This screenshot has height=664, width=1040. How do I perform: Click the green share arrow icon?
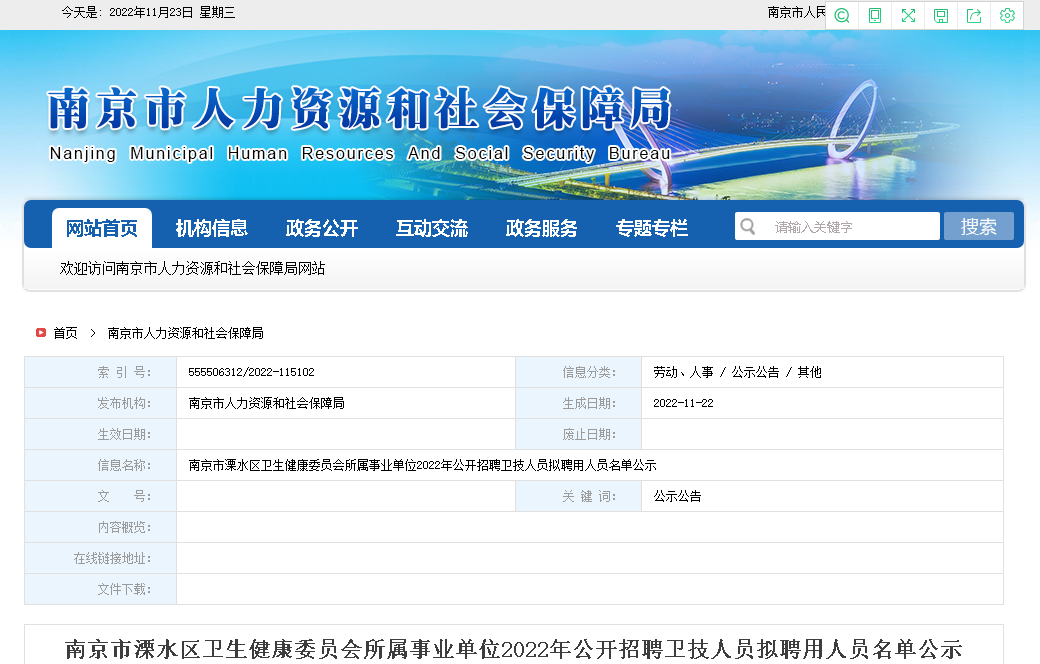[x=974, y=16]
